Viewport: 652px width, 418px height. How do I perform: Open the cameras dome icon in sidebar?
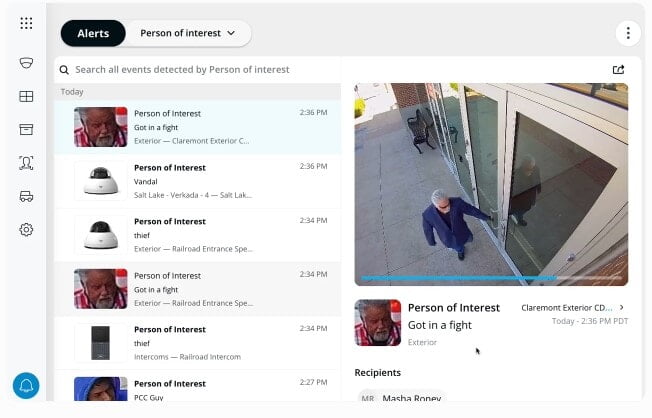coord(26,63)
